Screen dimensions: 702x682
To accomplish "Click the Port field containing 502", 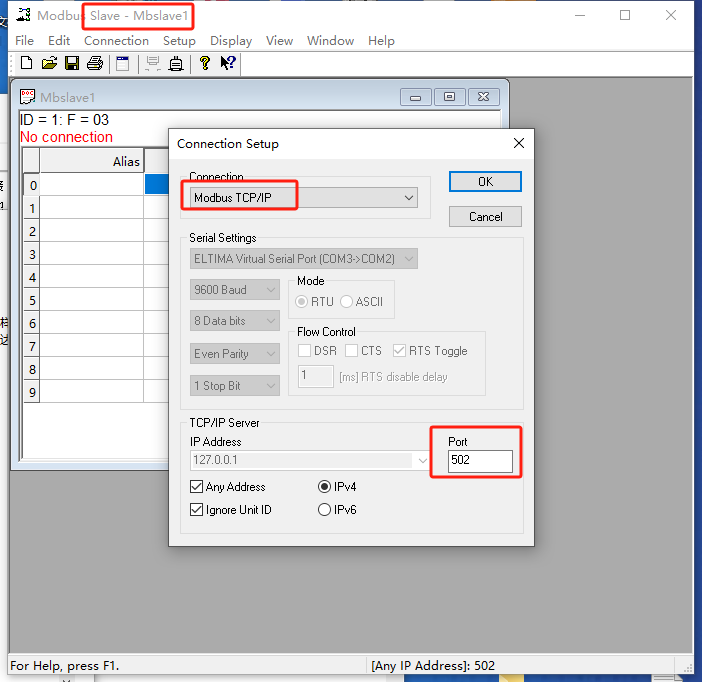I will tap(480, 461).
